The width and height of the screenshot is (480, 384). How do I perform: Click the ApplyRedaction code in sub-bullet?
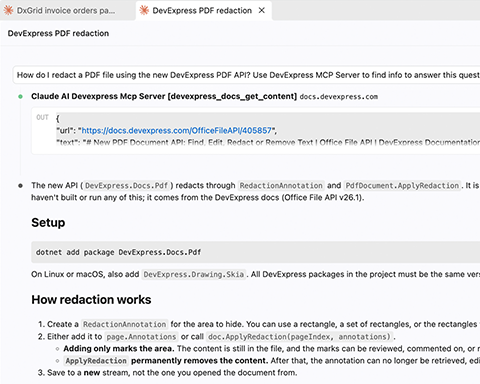click(96, 361)
